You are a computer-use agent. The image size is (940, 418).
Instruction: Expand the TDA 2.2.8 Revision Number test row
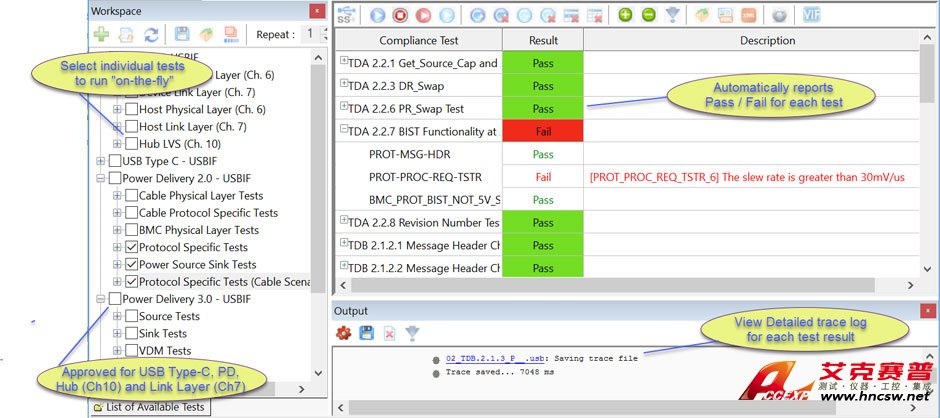[344, 222]
